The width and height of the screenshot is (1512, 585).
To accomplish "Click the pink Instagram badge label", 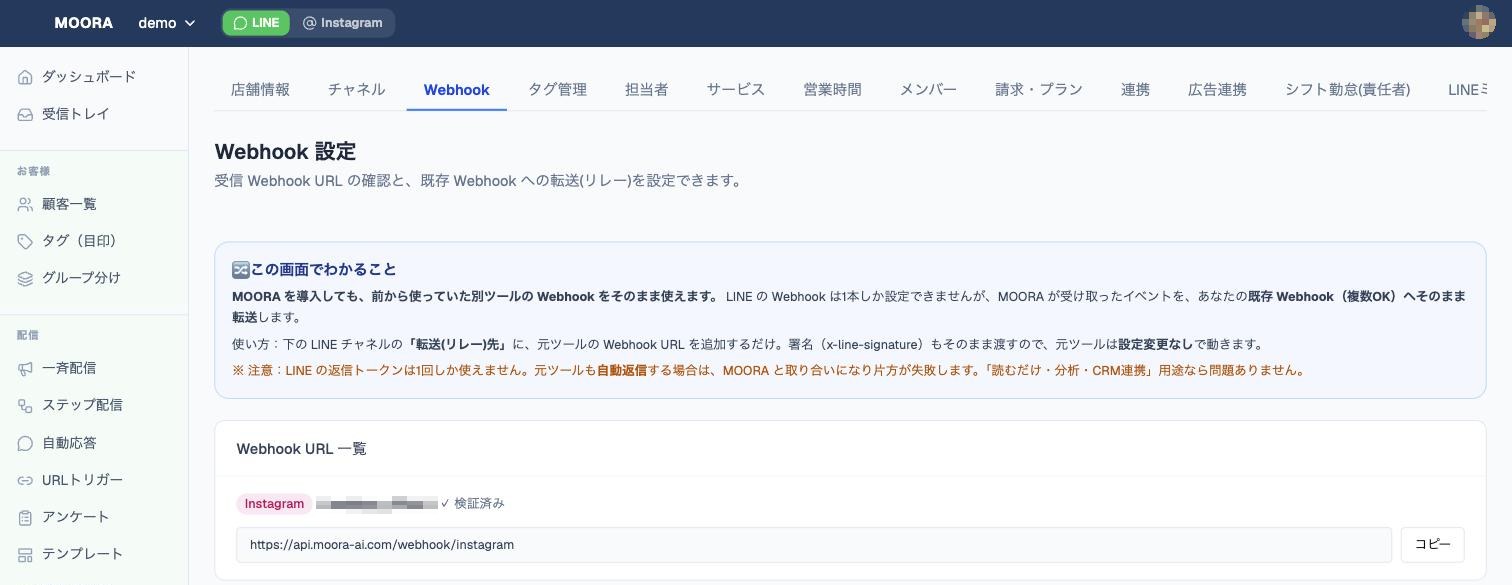I will pyautogui.click(x=274, y=504).
